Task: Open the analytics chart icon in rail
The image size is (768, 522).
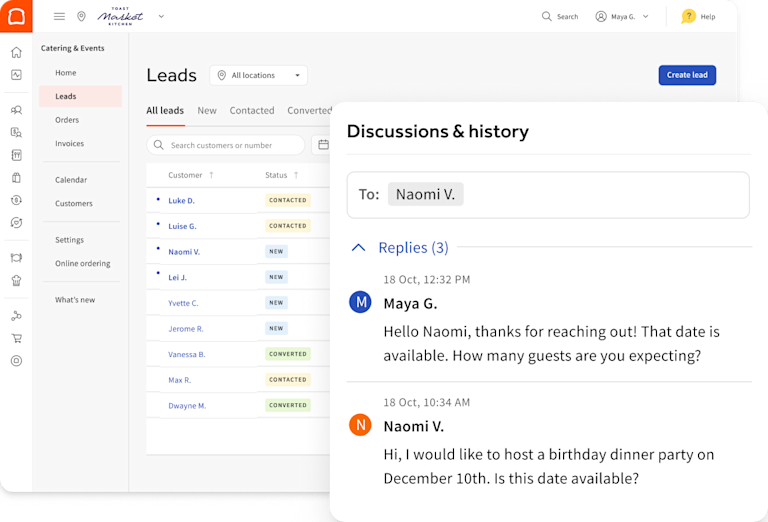Action: 16,75
